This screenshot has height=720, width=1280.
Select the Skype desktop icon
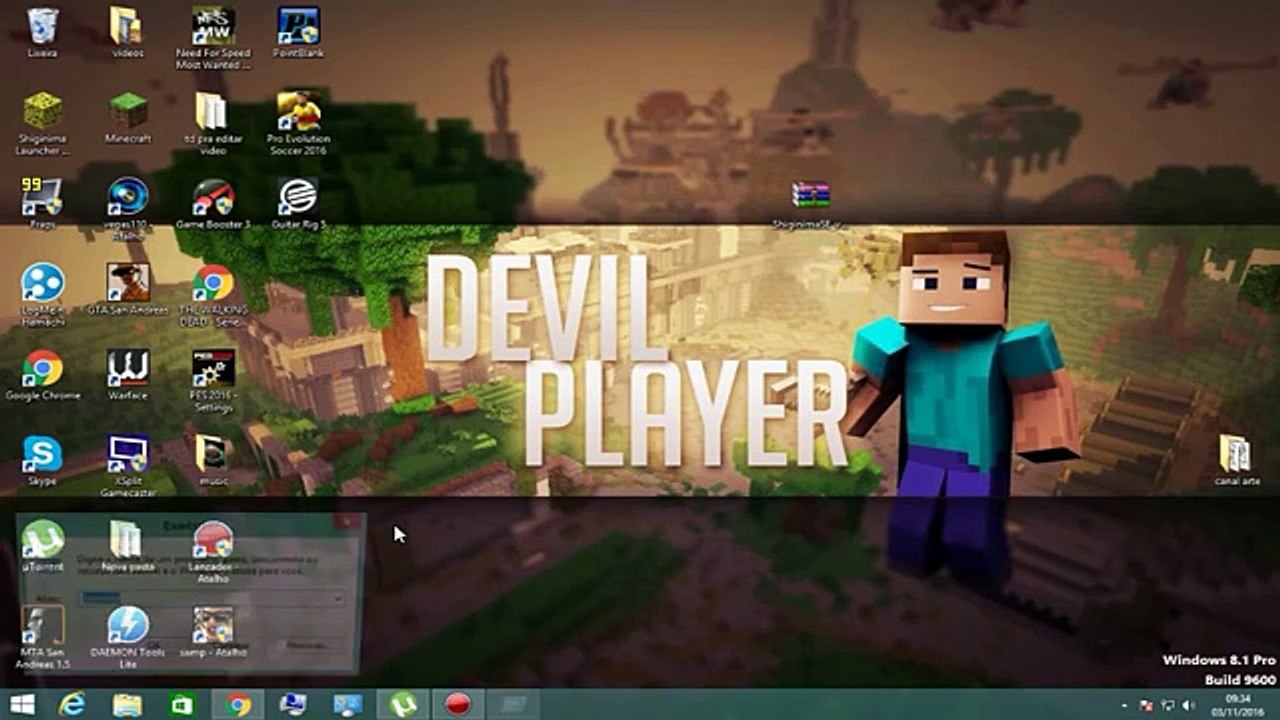[43, 462]
